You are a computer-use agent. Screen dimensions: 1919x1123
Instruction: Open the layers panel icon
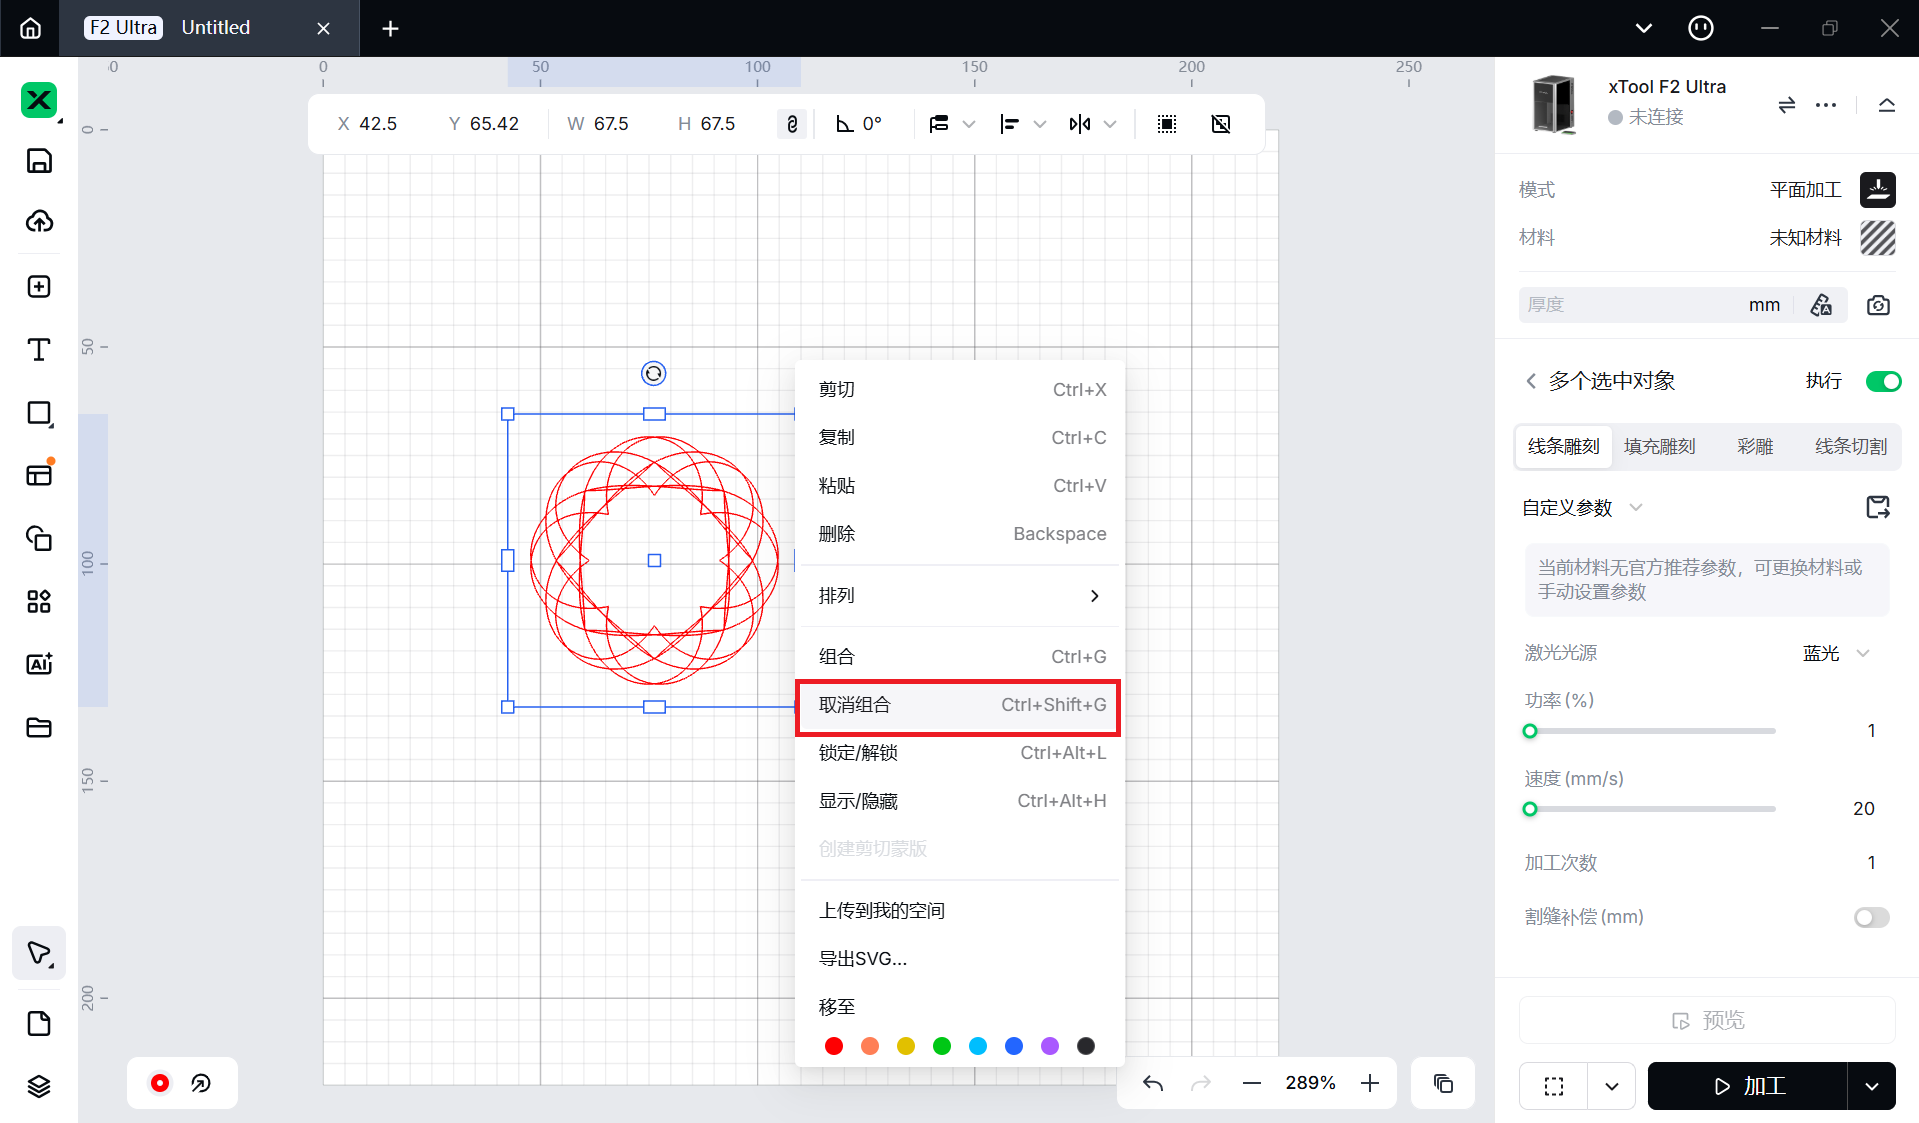pos(39,1086)
